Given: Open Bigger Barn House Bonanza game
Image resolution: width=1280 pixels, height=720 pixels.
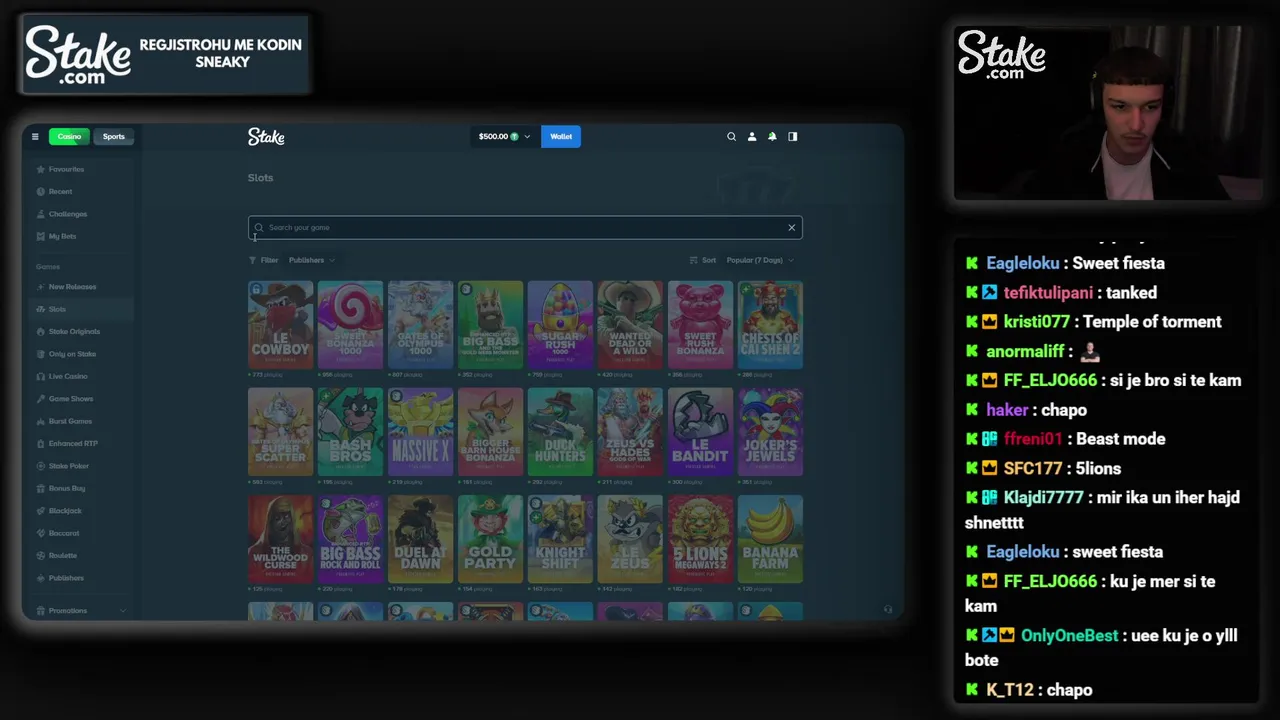Looking at the screenshot, I should pos(490,432).
